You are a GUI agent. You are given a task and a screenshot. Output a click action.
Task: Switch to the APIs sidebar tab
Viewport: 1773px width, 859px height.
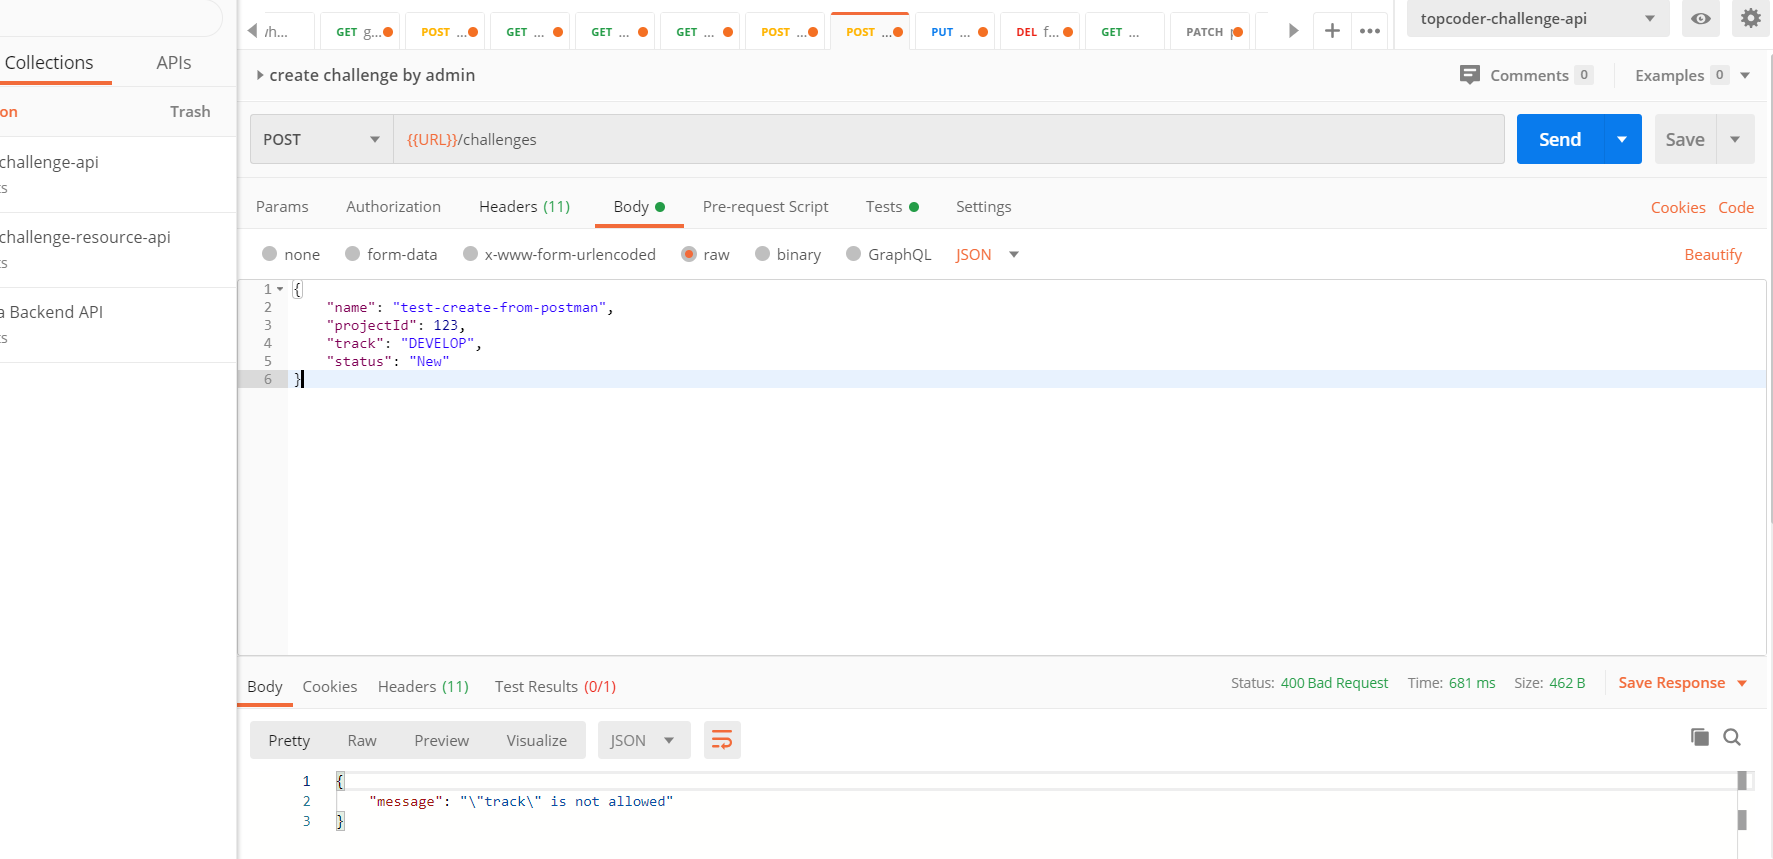coord(173,62)
